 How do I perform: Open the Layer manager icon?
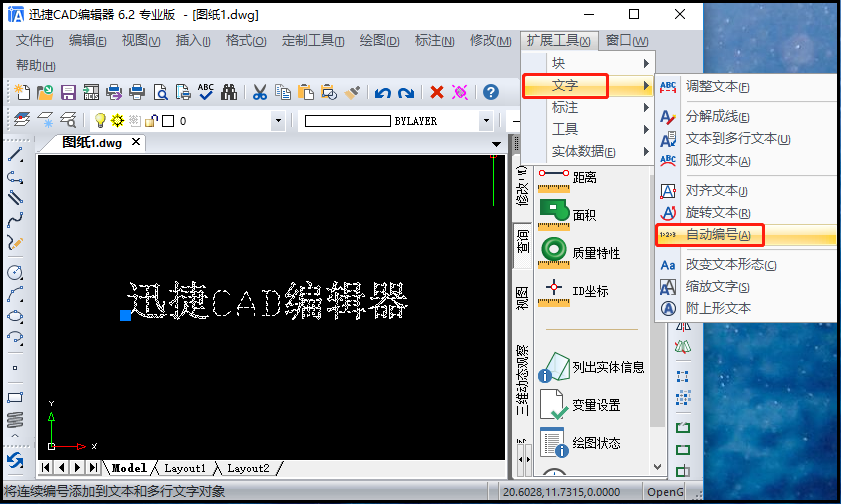[x=22, y=120]
